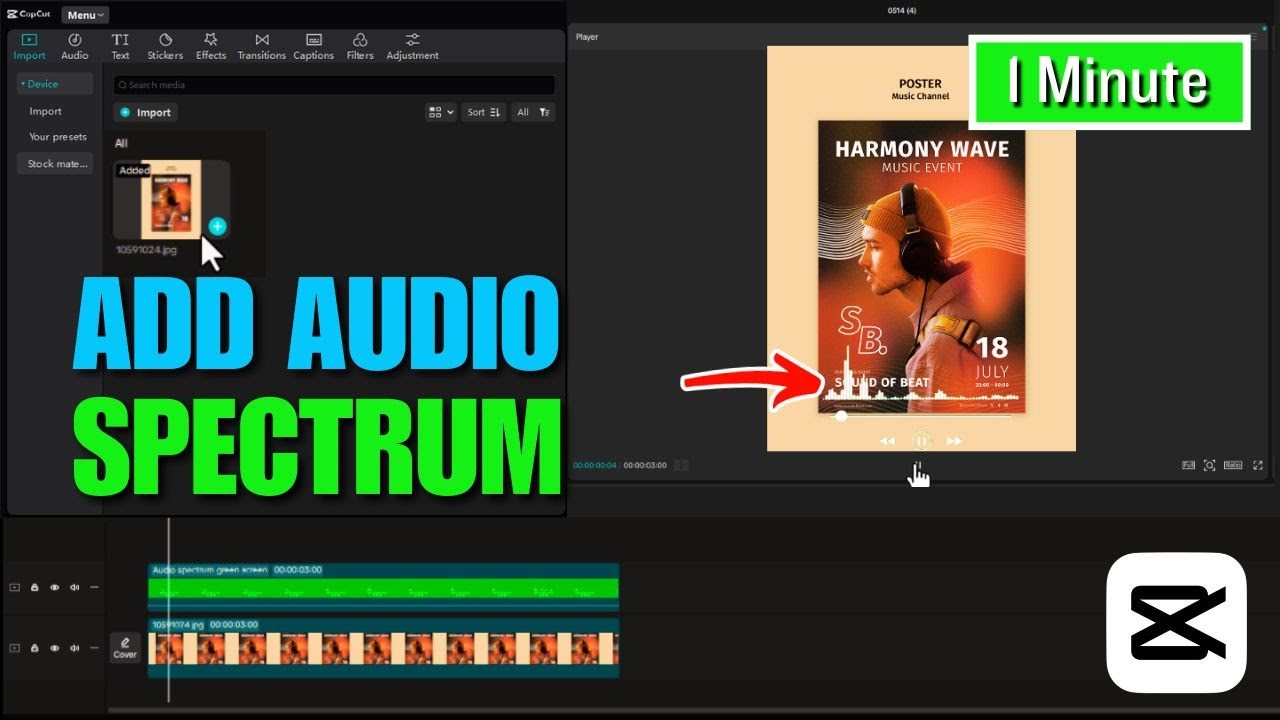Toggle fullscreen preview in player
The height and width of the screenshot is (720, 1280).
coord(1257,465)
